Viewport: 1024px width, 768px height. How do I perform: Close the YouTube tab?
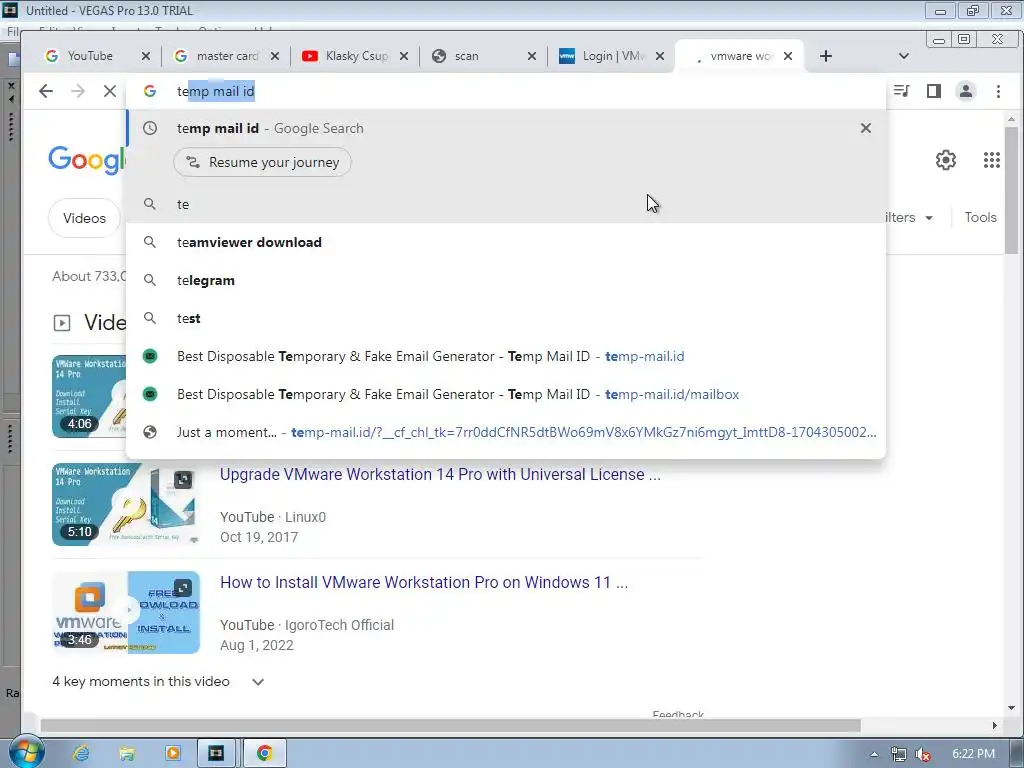pos(146,56)
